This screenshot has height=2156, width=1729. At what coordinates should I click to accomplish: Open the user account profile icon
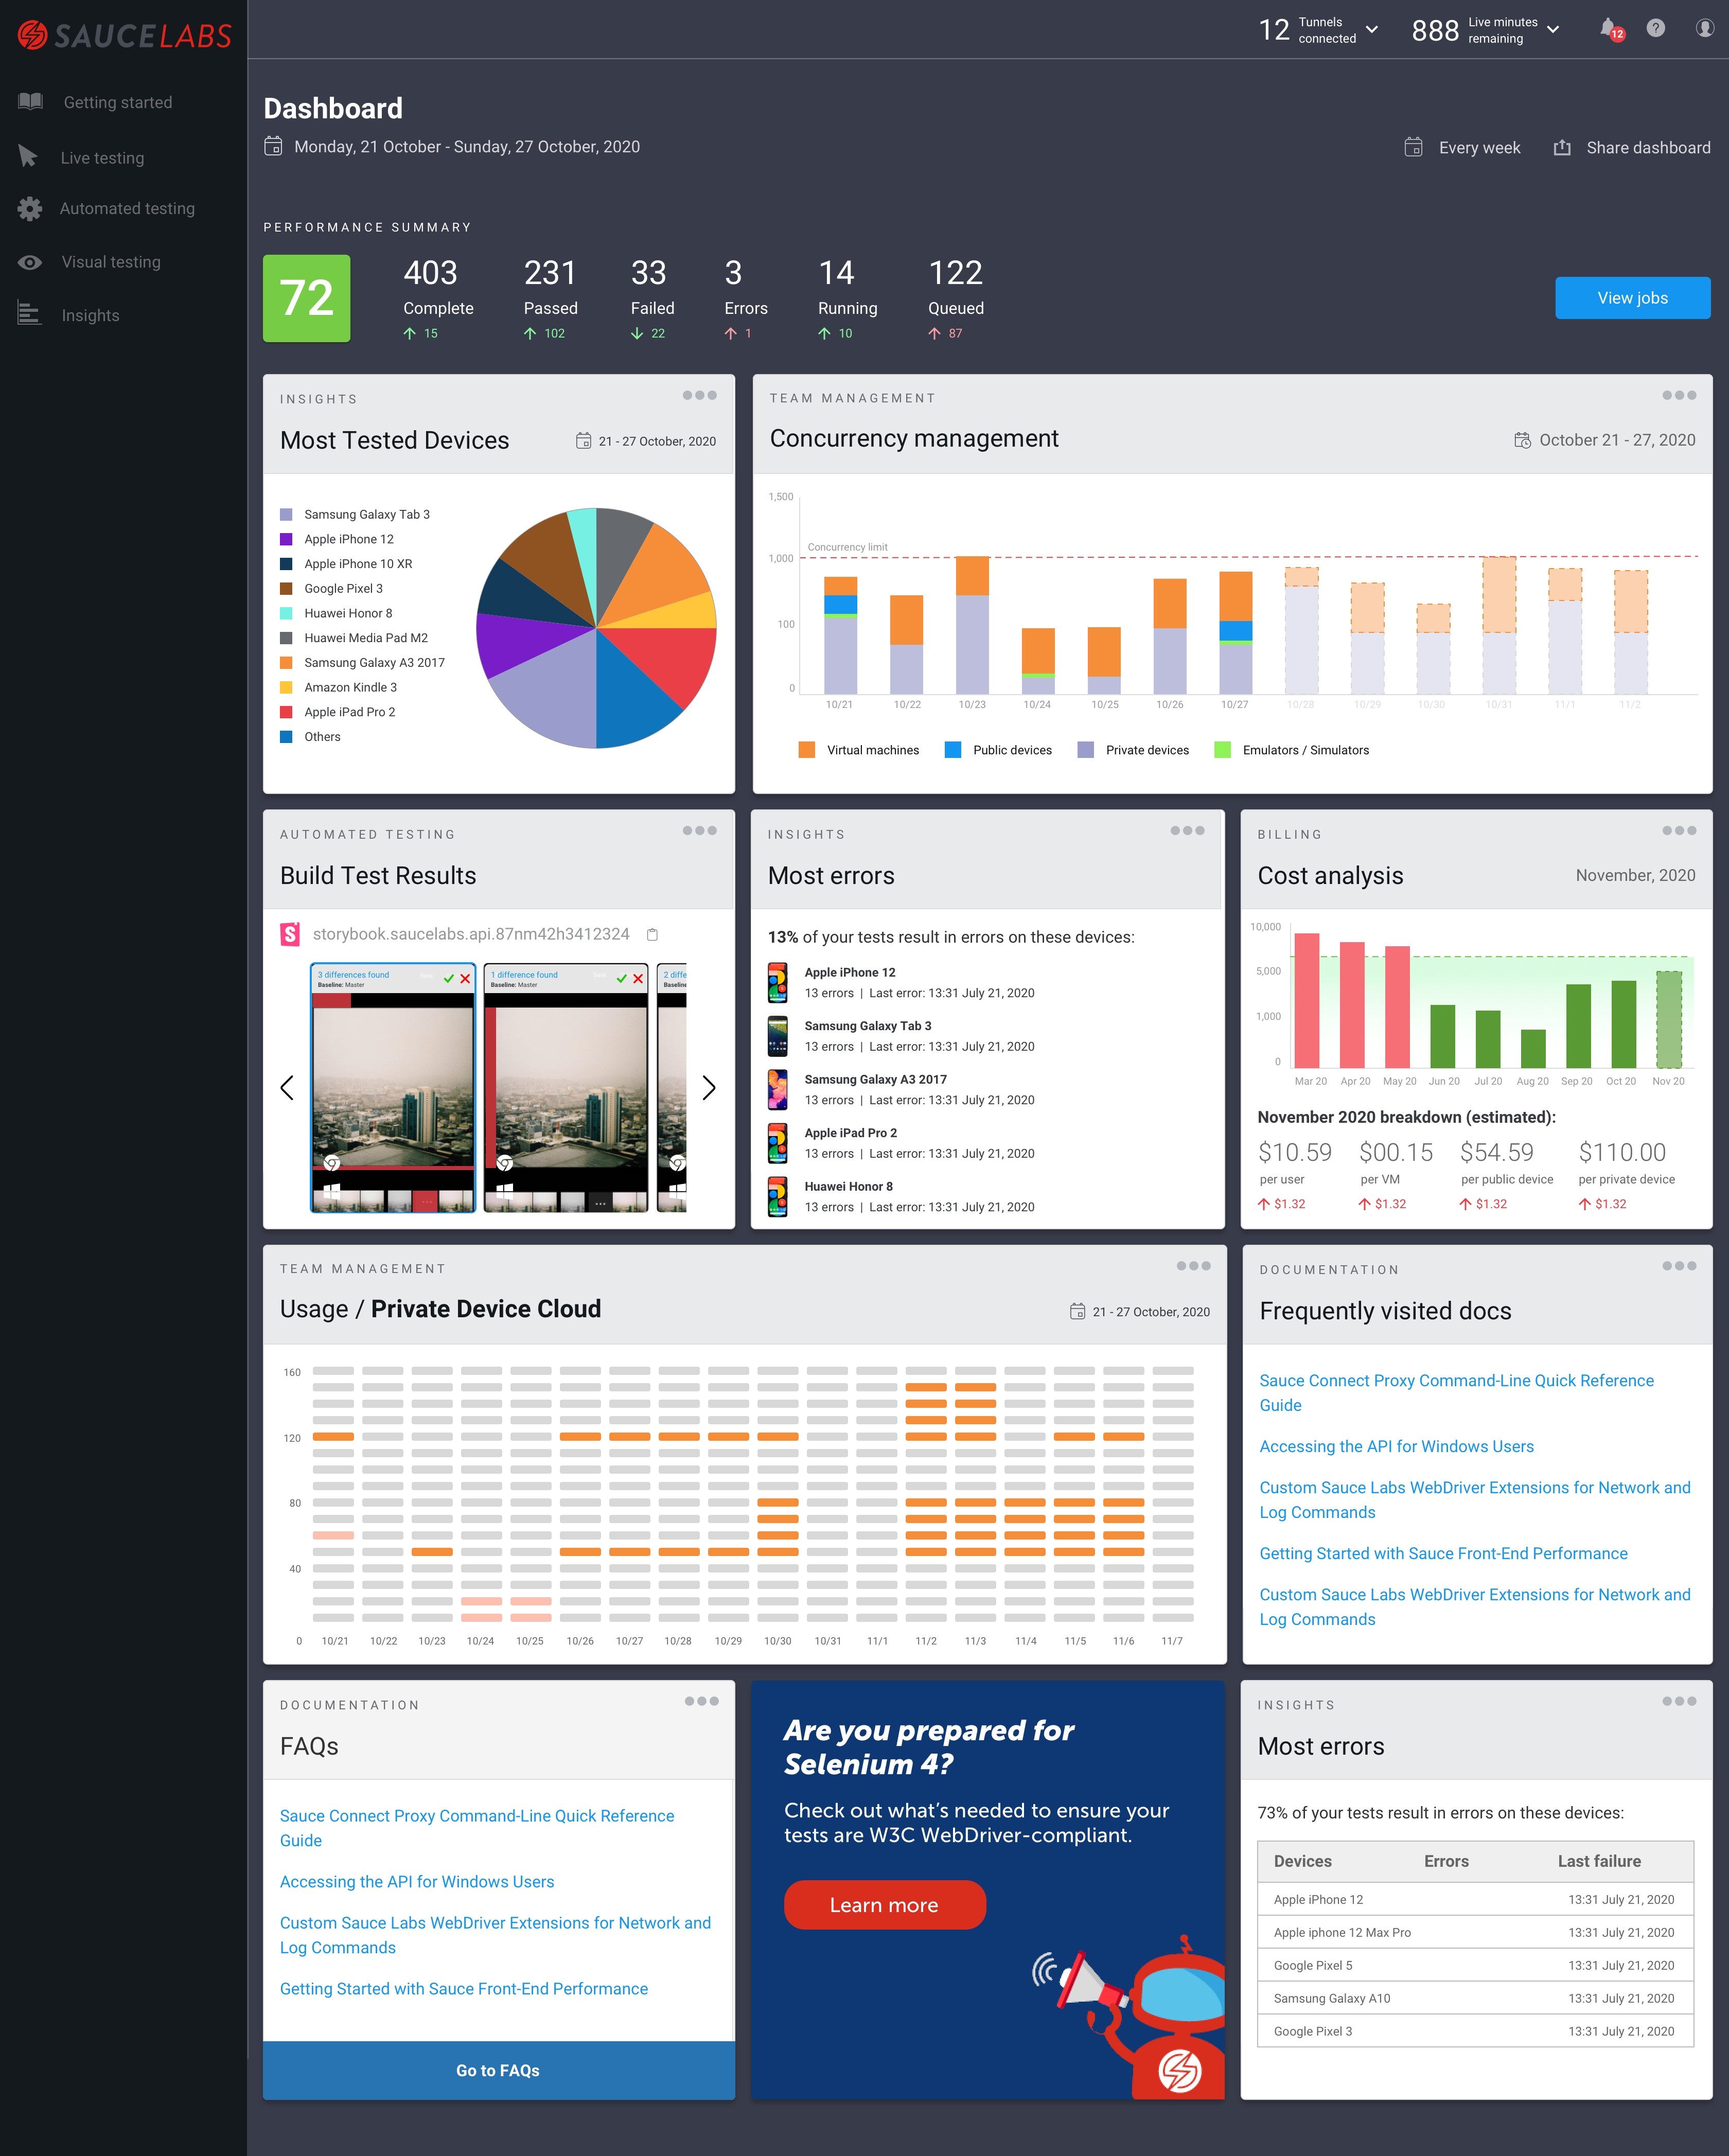1705,28
